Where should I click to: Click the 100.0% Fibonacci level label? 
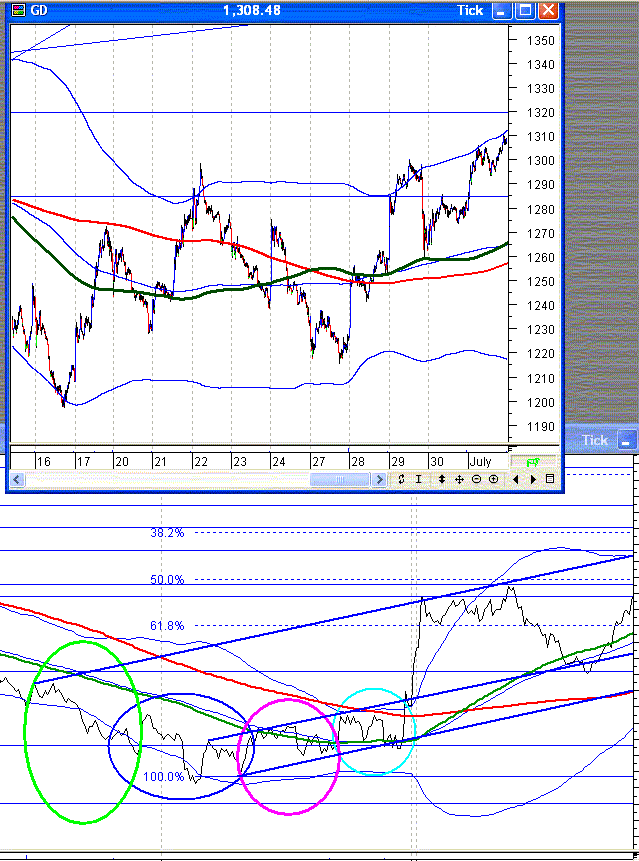(164, 776)
